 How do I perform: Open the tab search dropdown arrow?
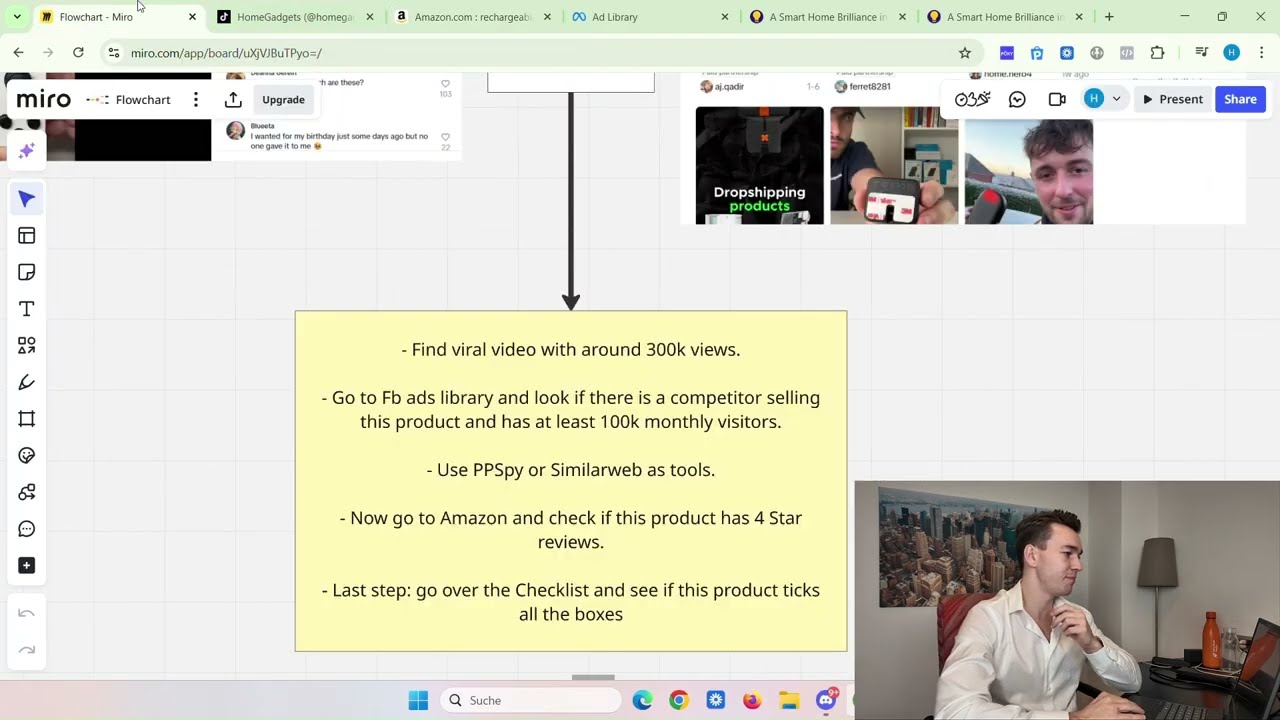[16, 17]
